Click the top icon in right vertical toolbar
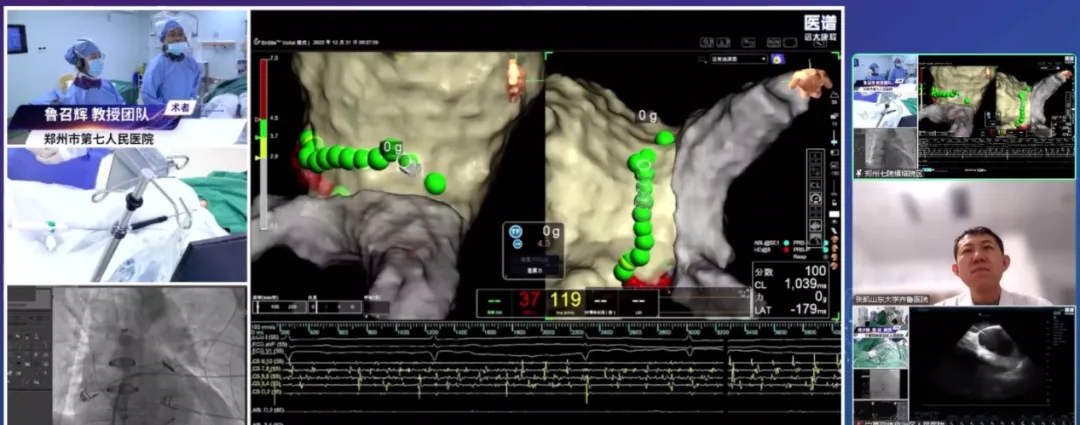 tap(815, 157)
